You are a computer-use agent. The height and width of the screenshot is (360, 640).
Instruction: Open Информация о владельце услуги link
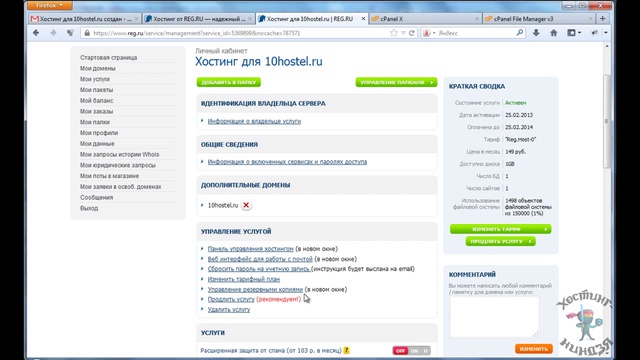254,121
